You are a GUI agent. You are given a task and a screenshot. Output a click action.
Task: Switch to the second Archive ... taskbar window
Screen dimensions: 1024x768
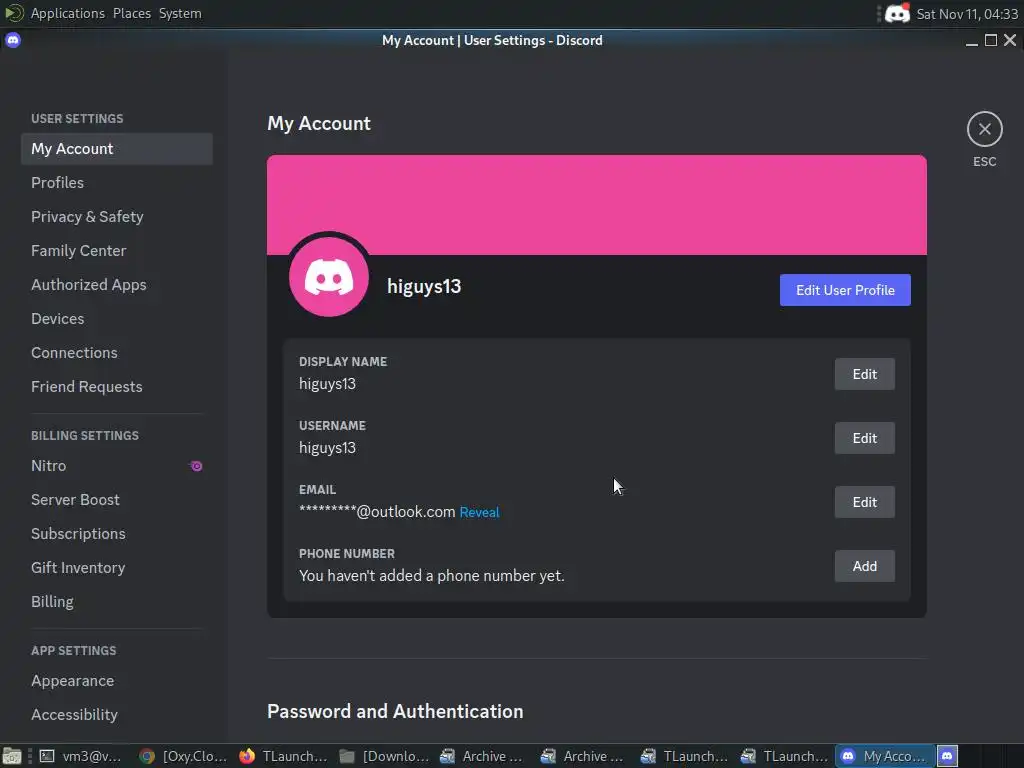click(582, 756)
